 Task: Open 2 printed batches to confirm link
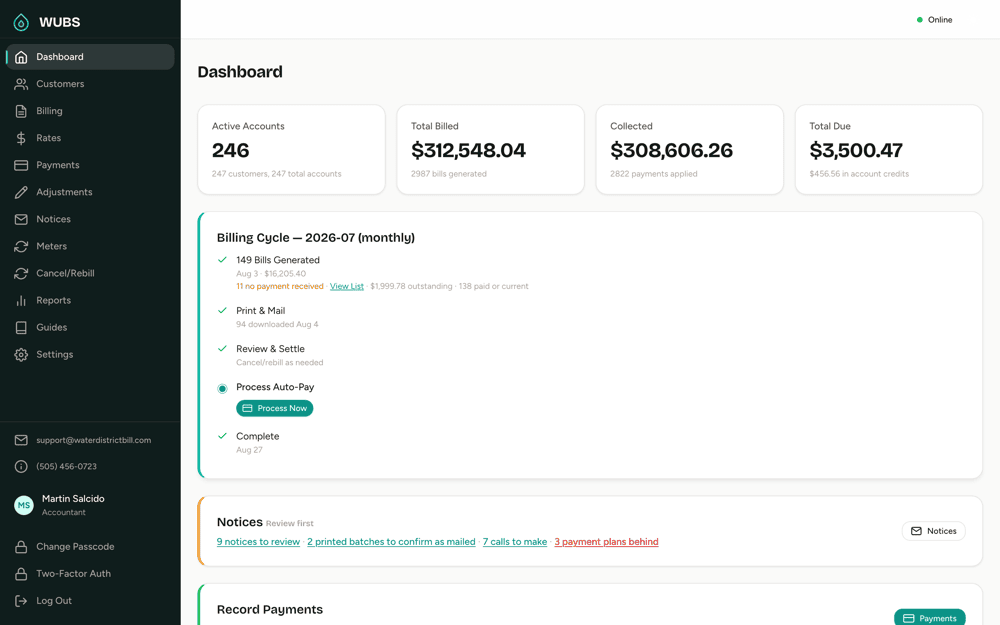point(391,541)
